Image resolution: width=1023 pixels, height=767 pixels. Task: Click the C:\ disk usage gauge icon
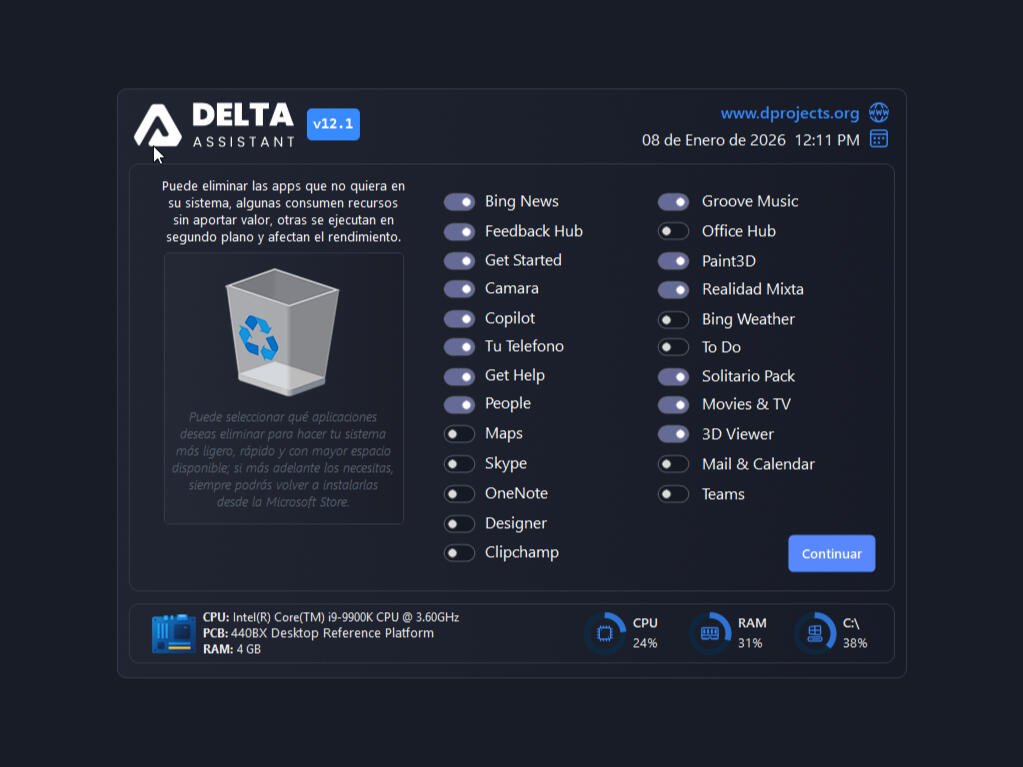815,633
